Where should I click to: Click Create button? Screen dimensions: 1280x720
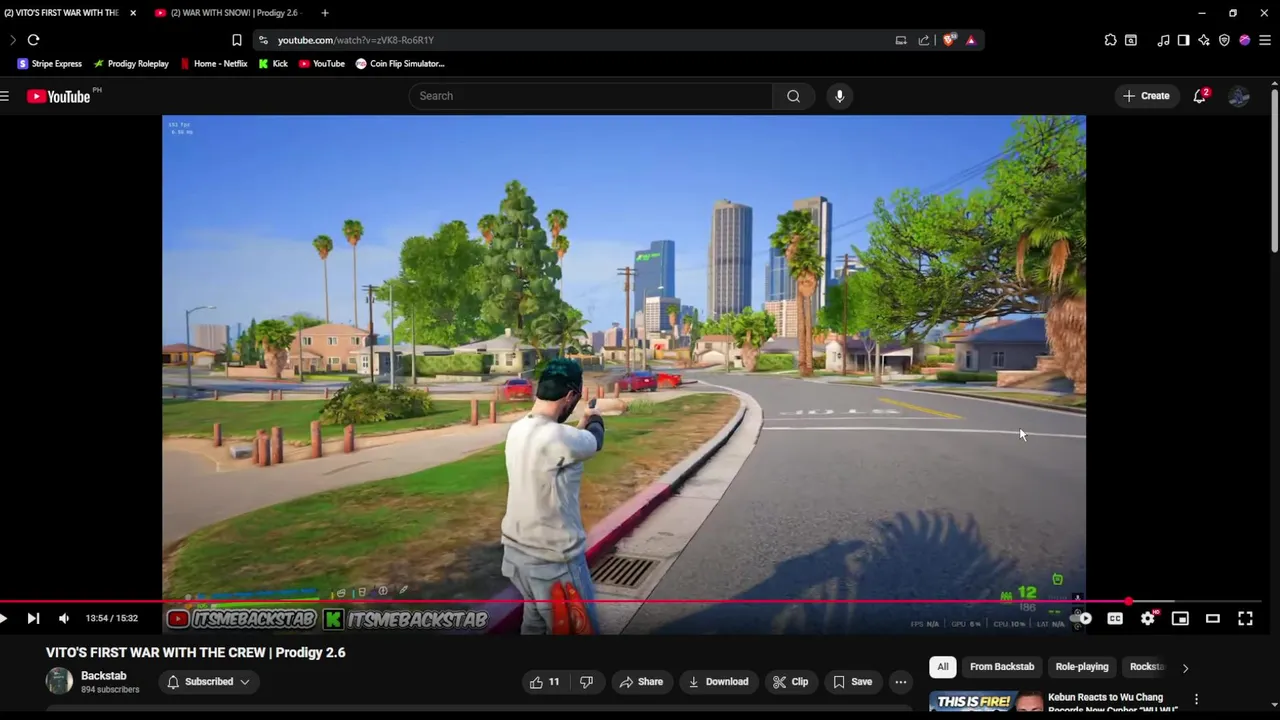[1146, 96]
